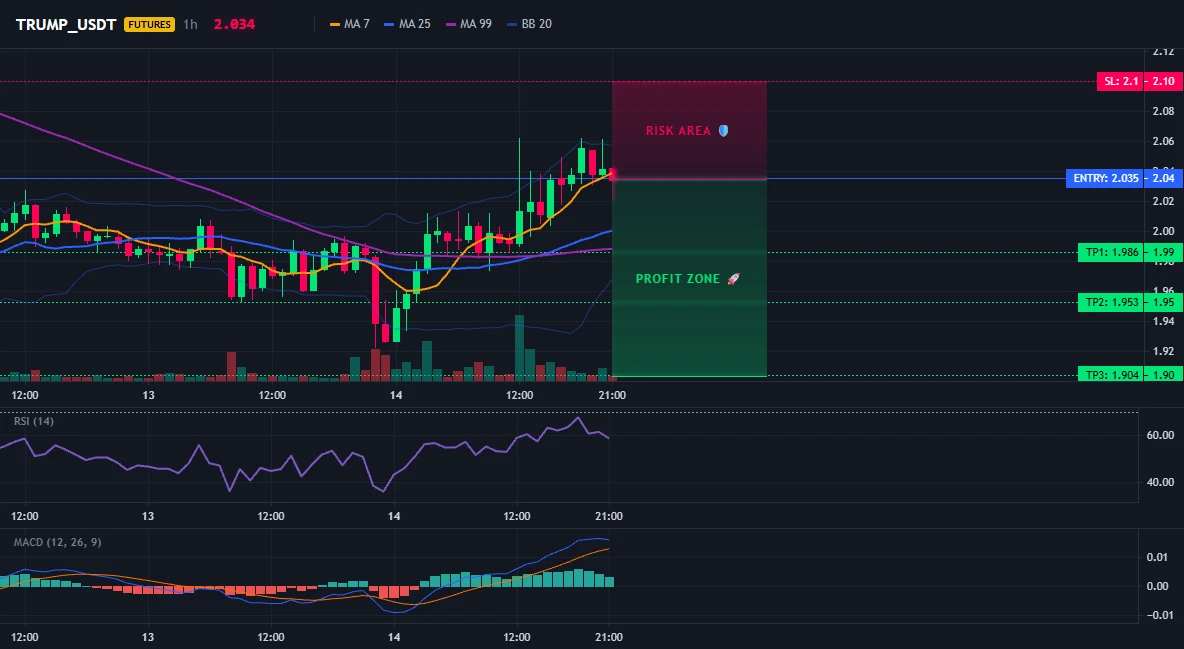Click the PROFIT ZONE text

[678, 279]
